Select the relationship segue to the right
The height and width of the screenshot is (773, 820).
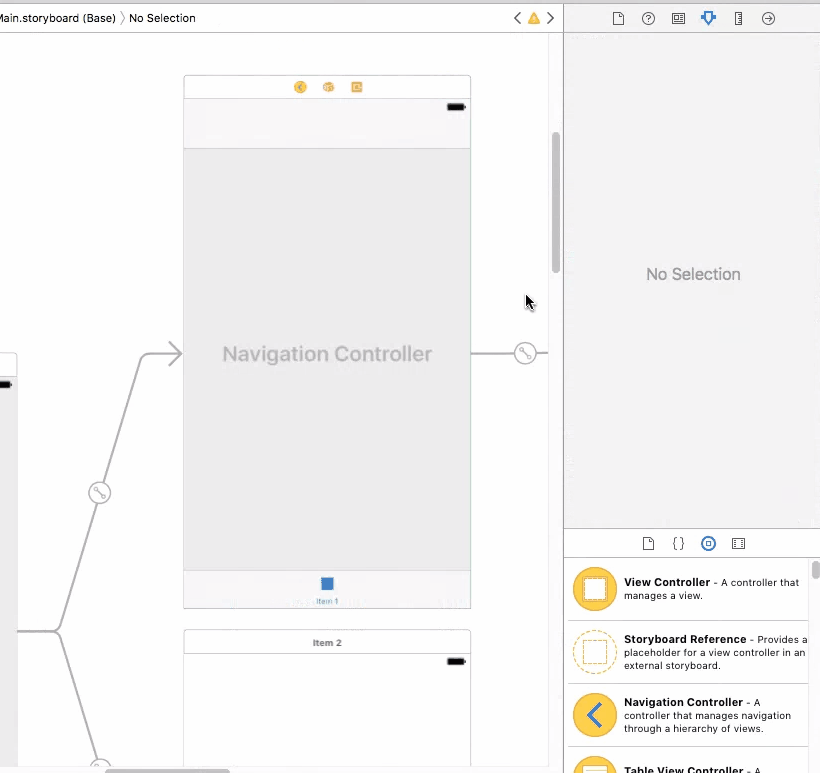(525, 354)
